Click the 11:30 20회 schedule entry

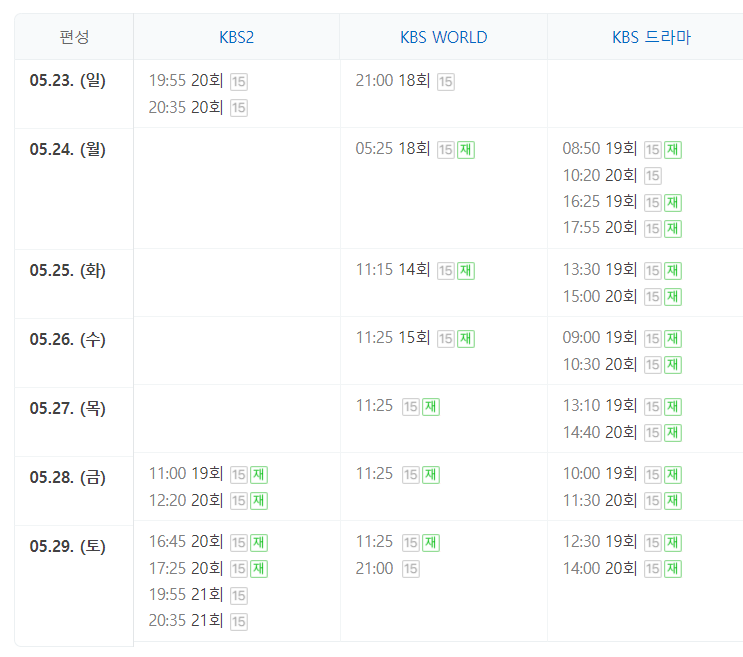600,500
